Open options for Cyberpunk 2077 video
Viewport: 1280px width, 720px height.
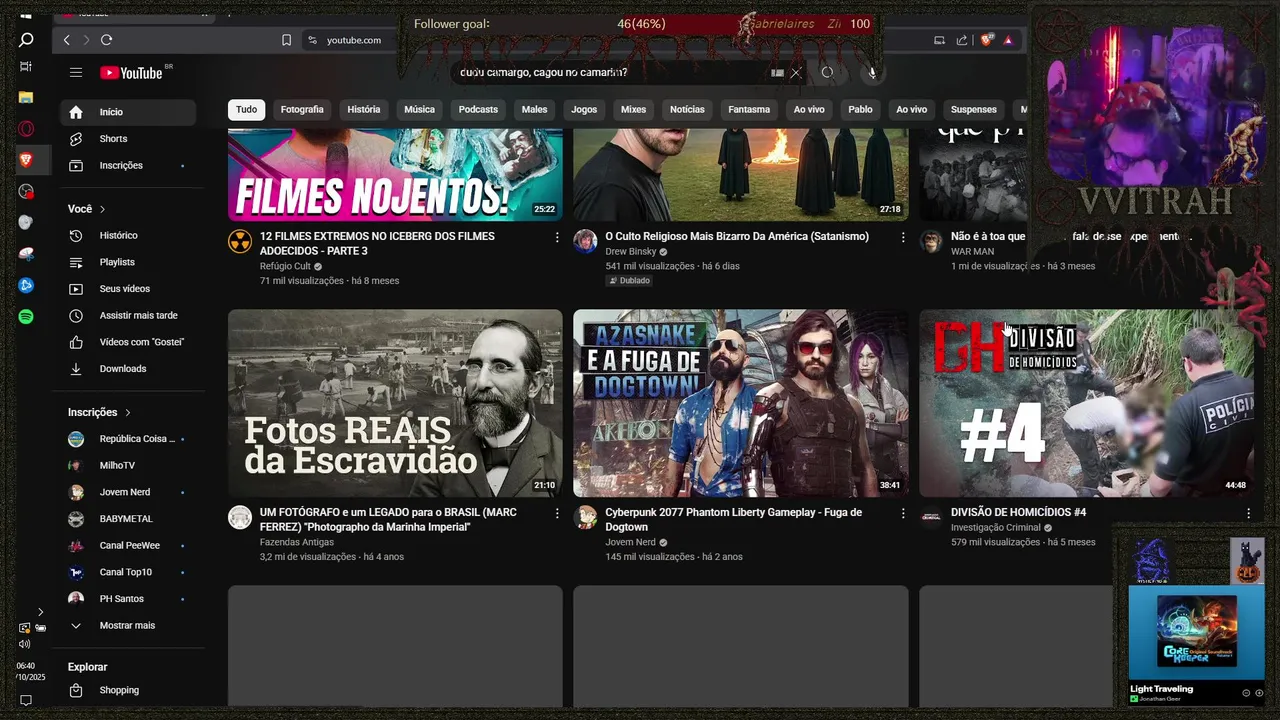coord(903,513)
